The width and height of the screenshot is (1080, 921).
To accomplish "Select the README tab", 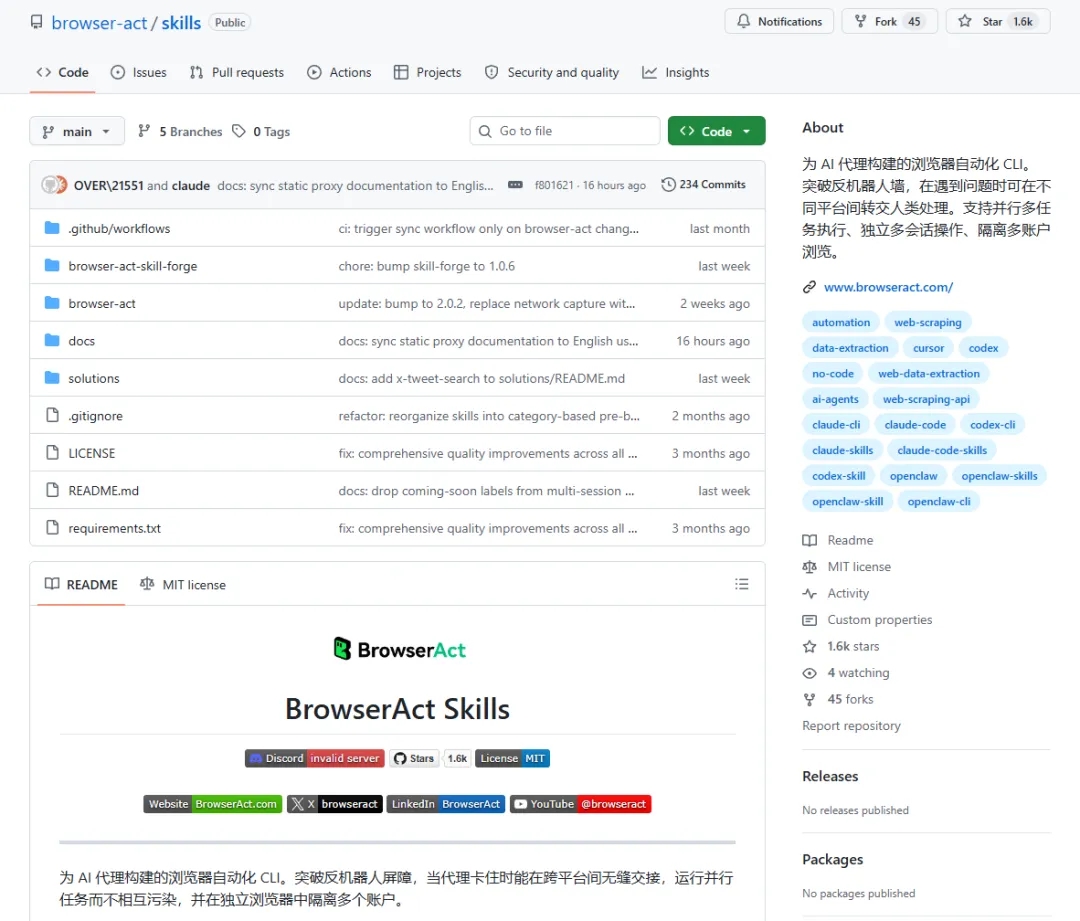I will pyautogui.click(x=81, y=585).
